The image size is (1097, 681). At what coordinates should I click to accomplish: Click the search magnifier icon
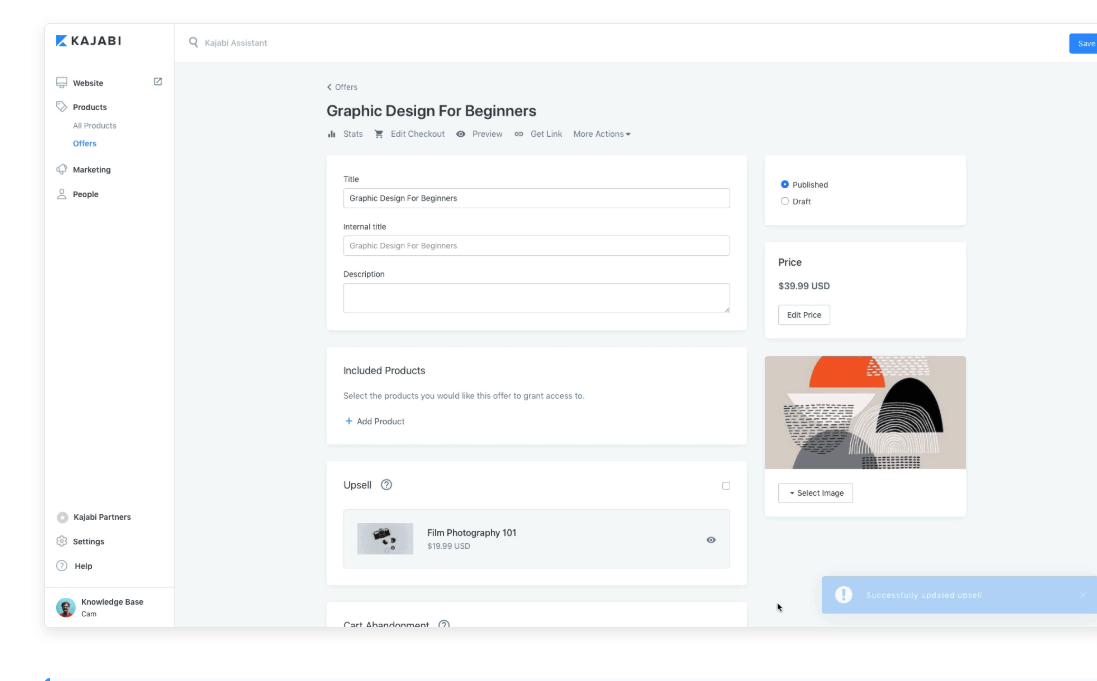(x=193, y=43)
